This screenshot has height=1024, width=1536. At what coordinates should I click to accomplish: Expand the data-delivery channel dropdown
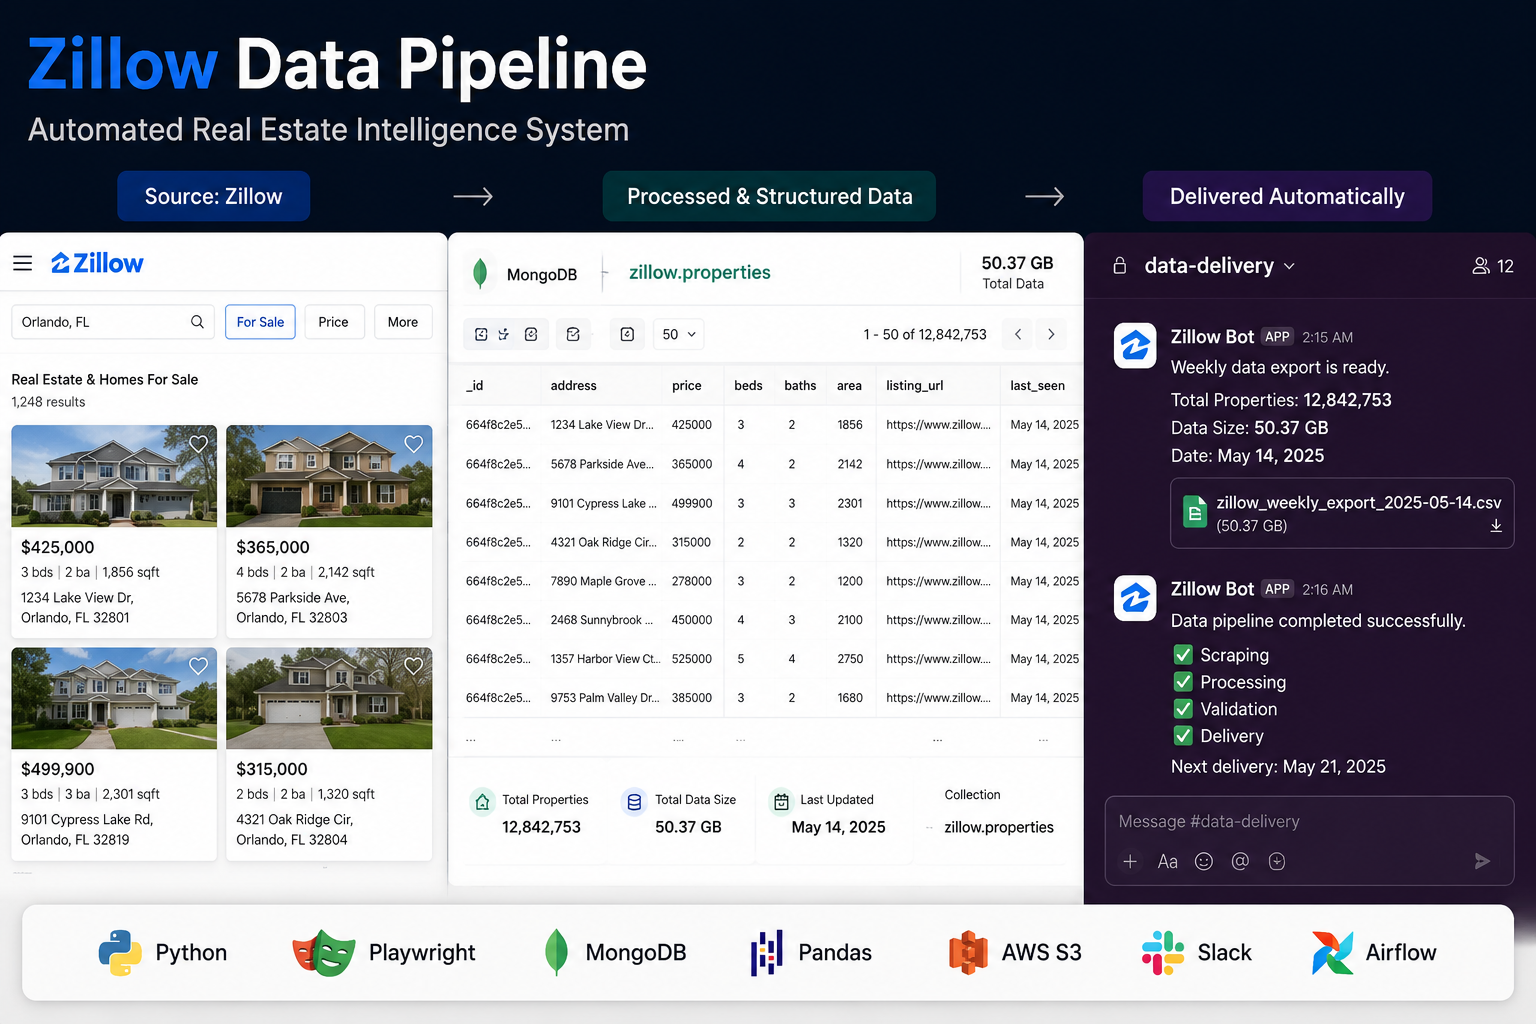coord(1289,266)
